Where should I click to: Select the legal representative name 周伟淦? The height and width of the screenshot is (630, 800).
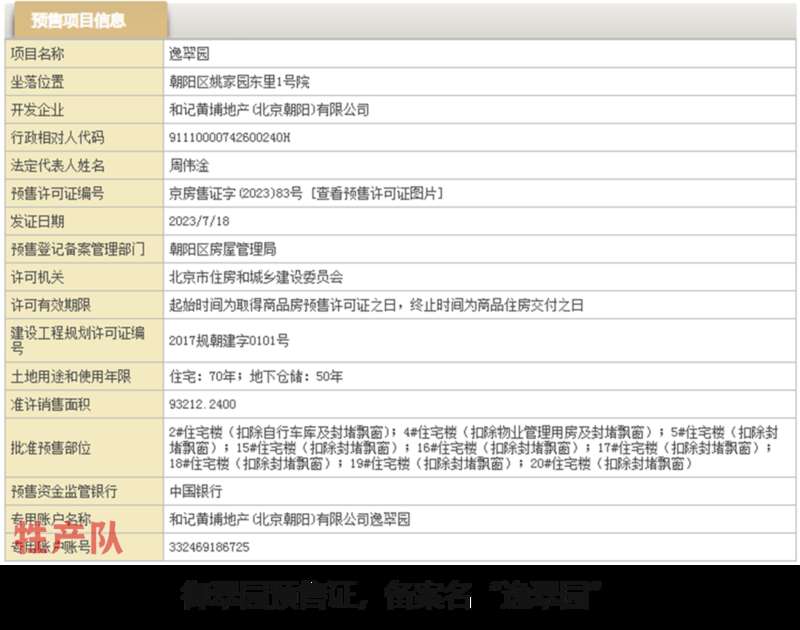tap(189, 165)
